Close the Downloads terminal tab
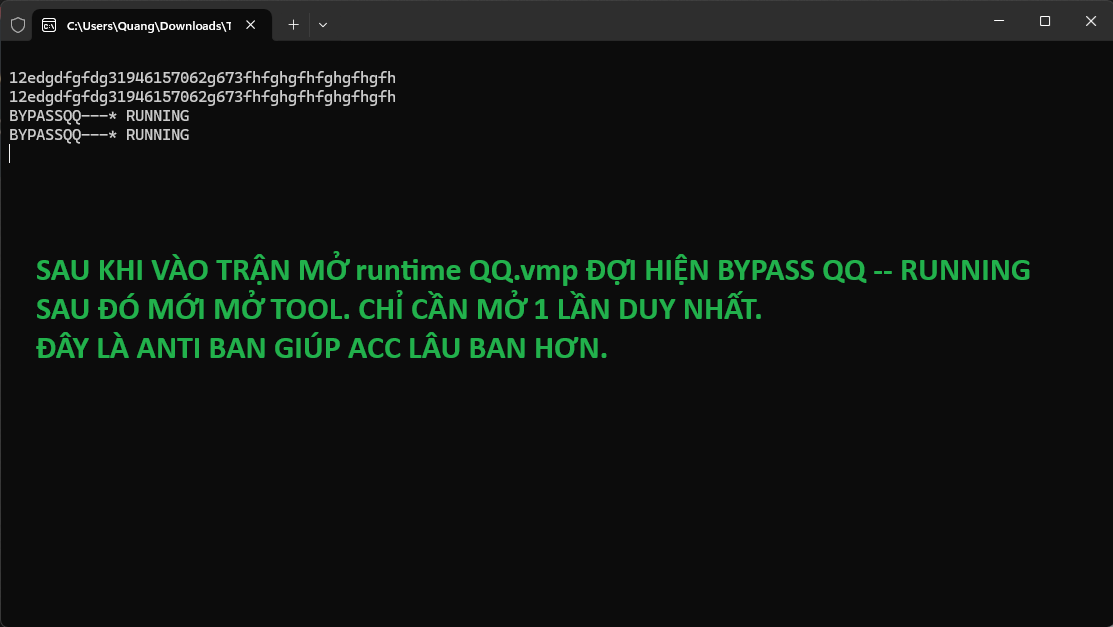Image resolution: width=1113 pixels, height=627 pixels. tap(251, 25)
